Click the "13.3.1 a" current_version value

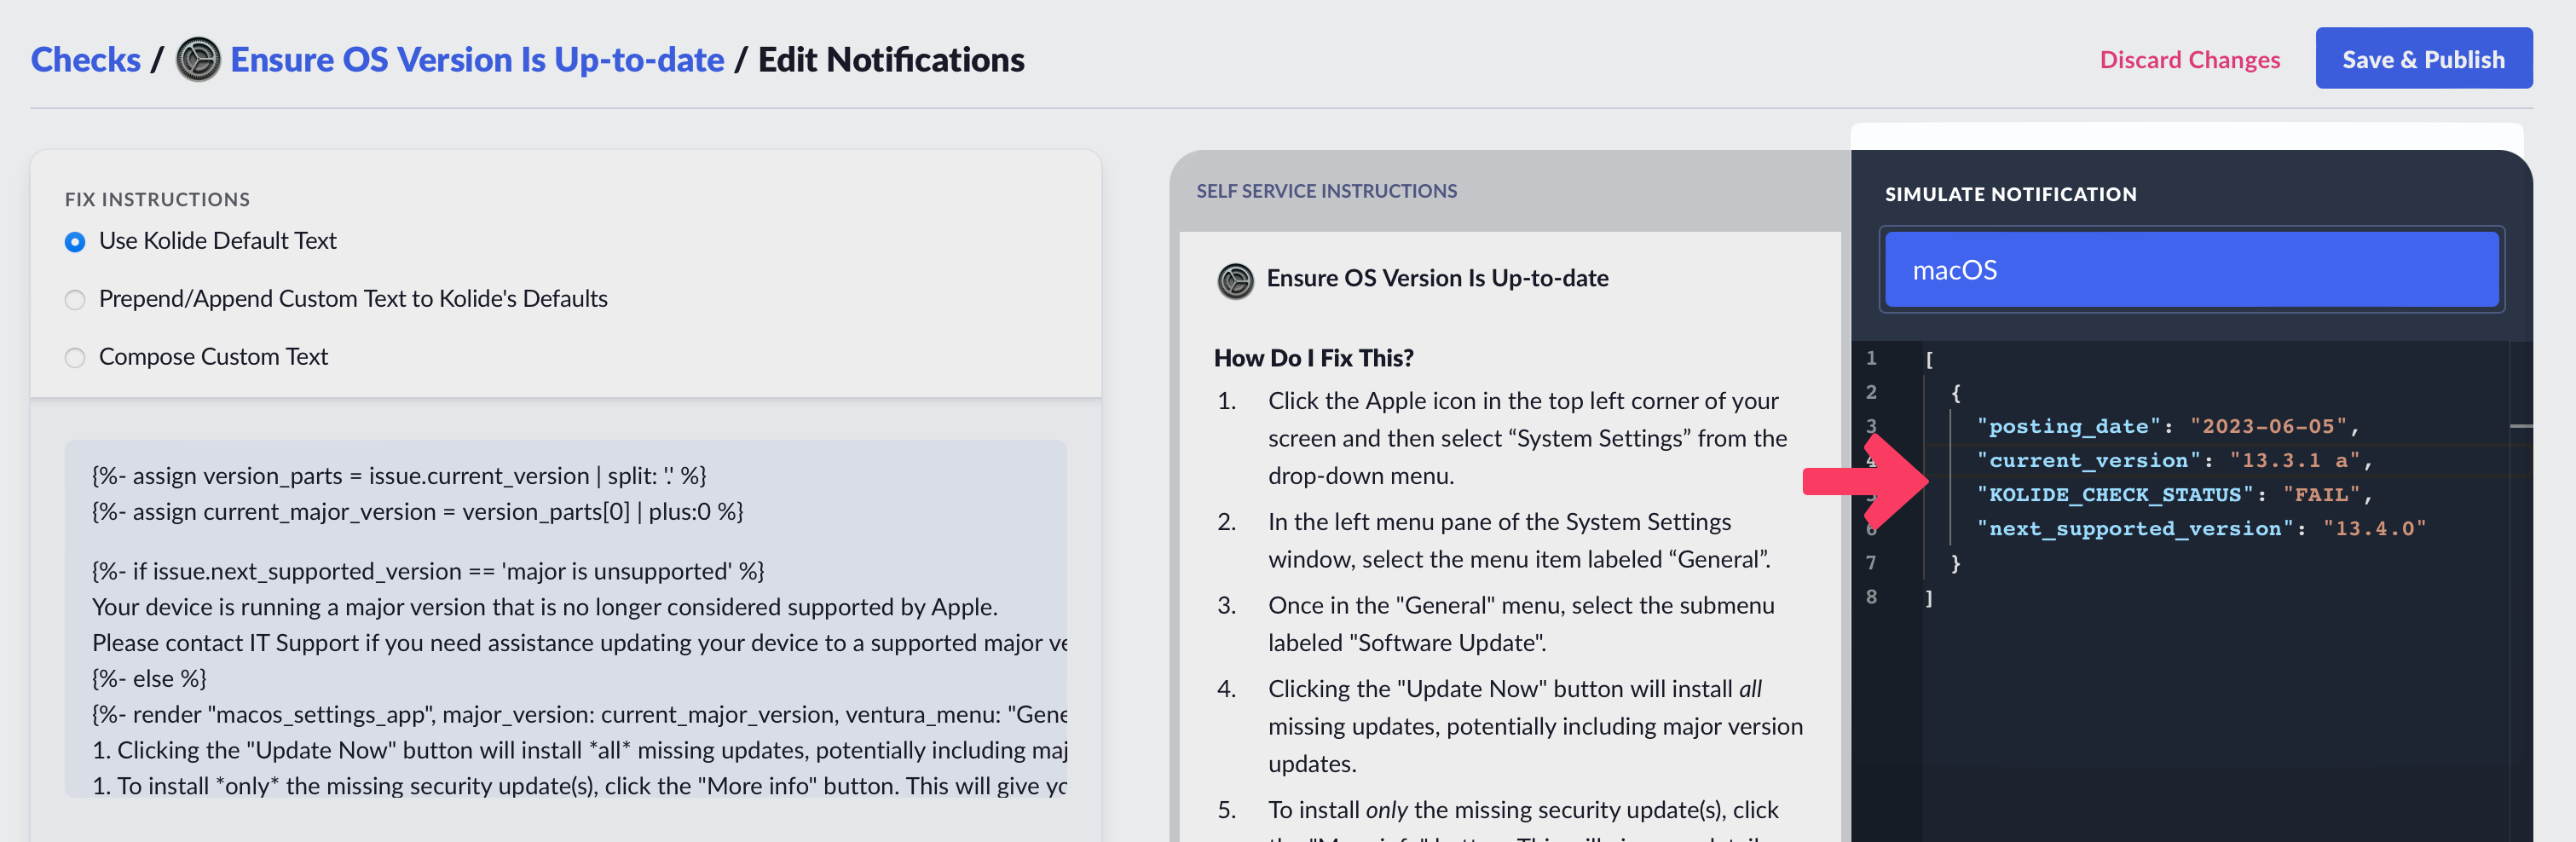pyautogui.click(x=2299, y=460)
